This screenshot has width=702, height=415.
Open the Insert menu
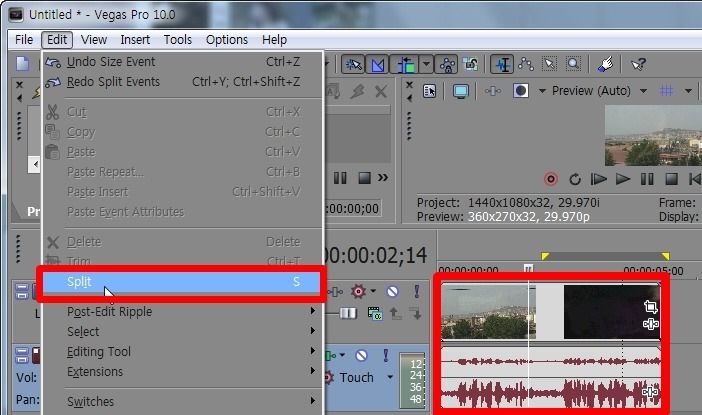pyautogui.click(x=135, y=40)
